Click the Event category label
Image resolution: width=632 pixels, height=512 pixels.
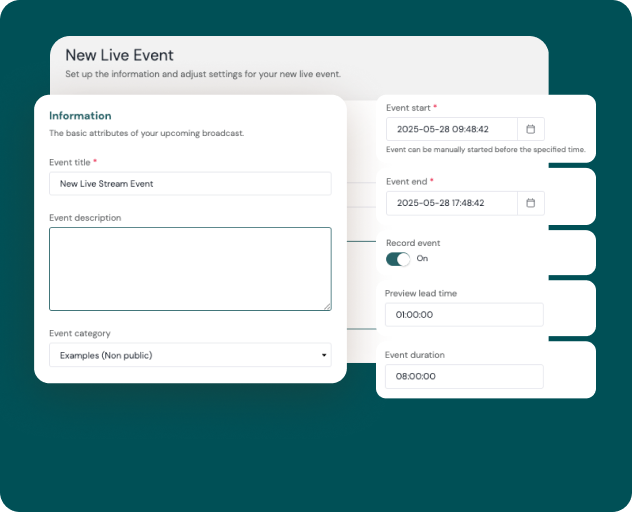(80, 333)
